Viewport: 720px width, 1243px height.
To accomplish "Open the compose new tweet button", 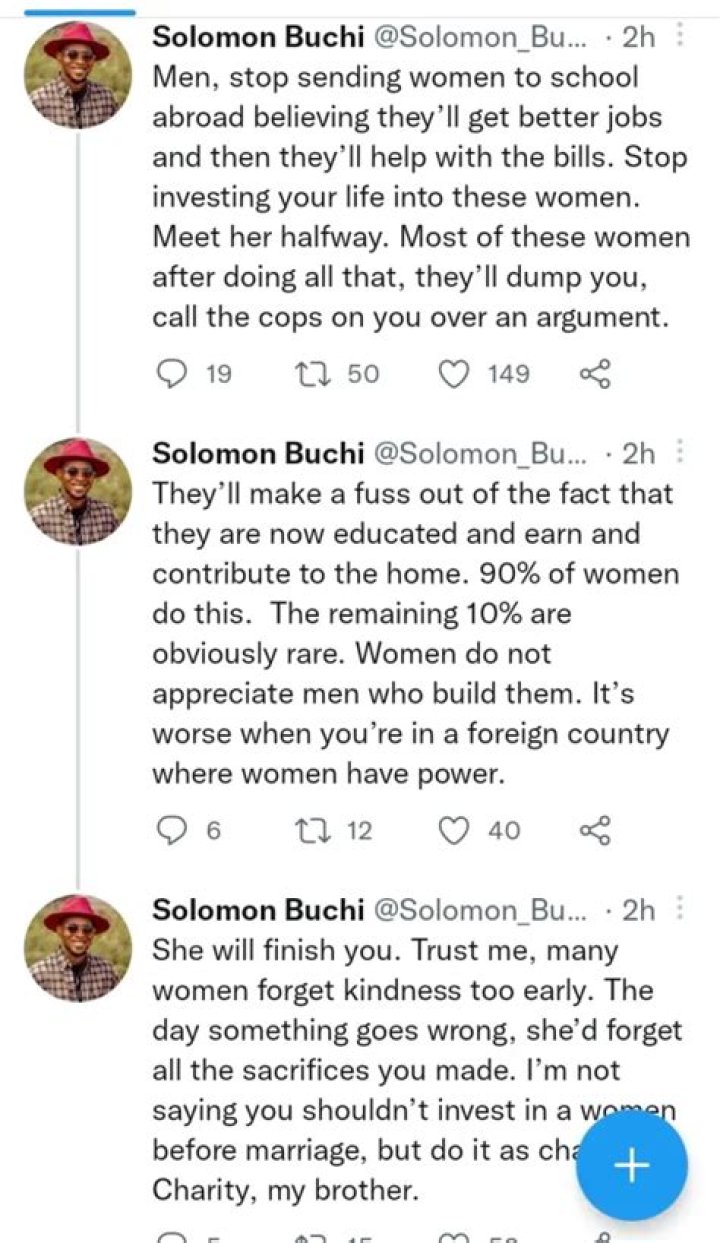I will click(630, 1165).
